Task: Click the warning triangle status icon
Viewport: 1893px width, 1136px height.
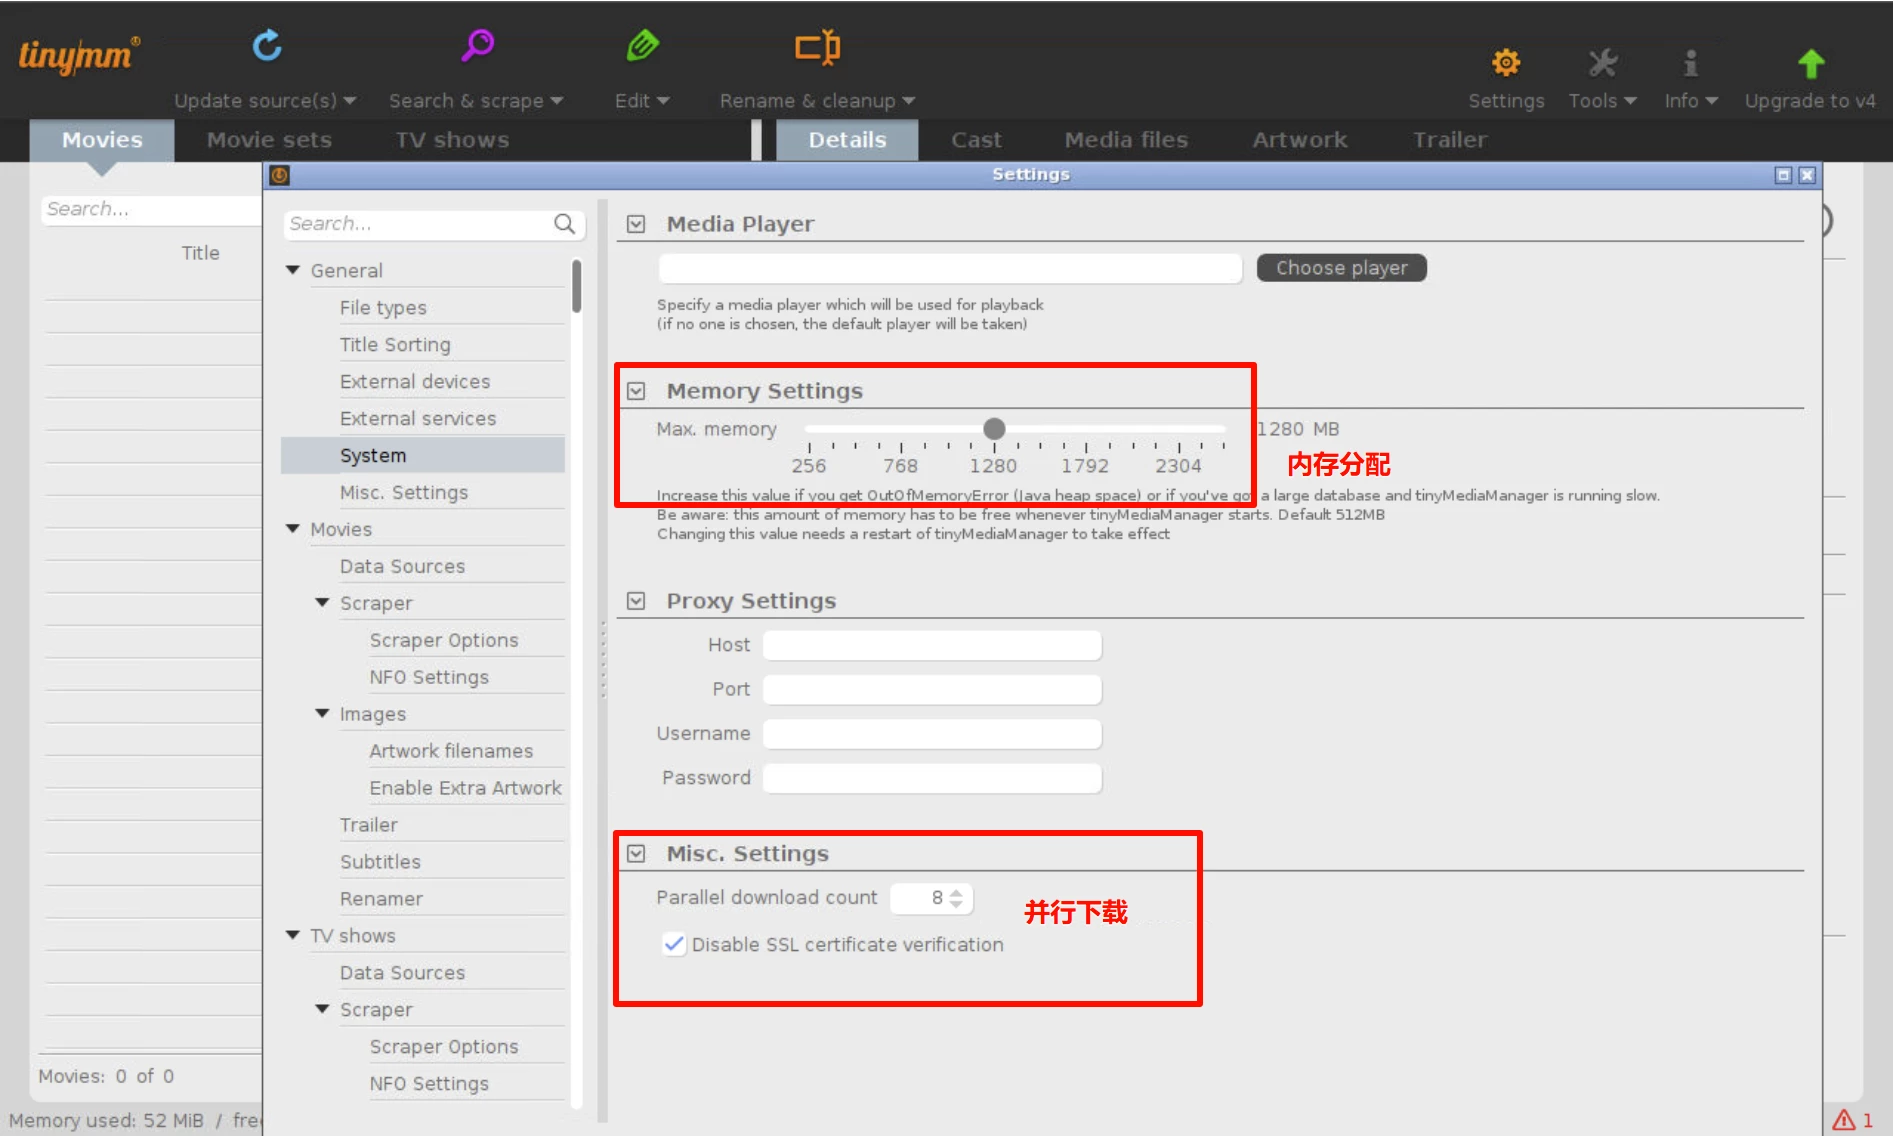Action: (1843, 1120)
